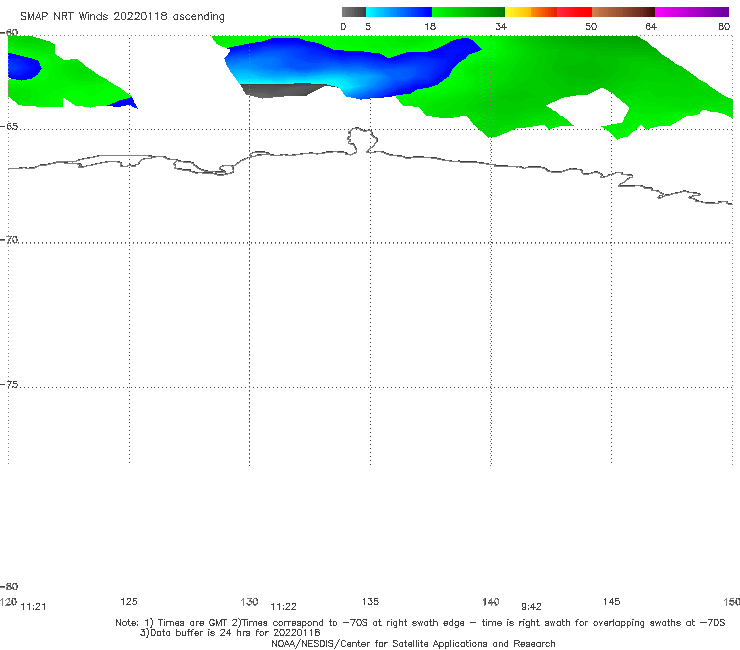Click the dark gray low-wind patch on the map
The height and width of the screenshot is (650, 740).
pyautogui.click(x=282, y=90)
